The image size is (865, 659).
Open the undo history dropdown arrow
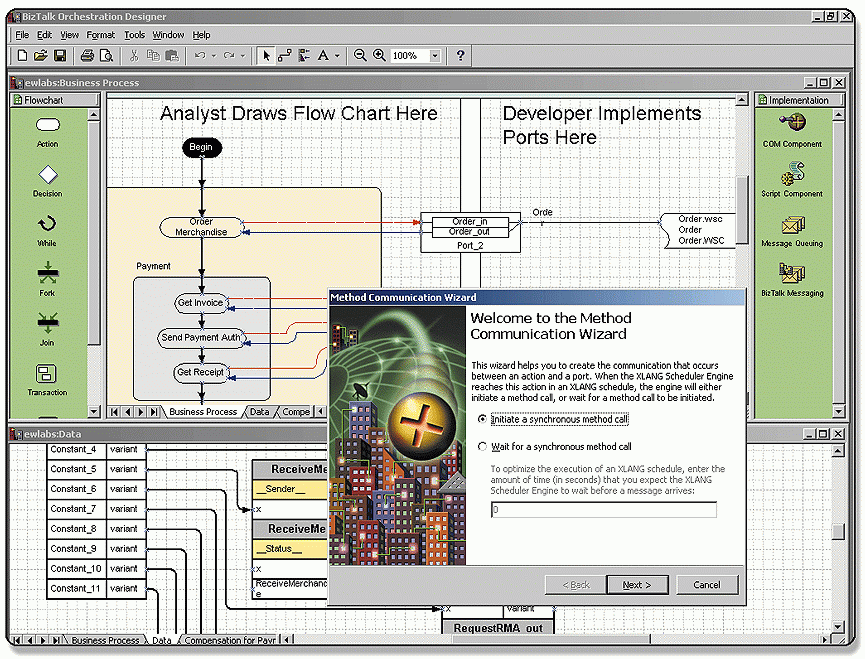click(212, 56)
